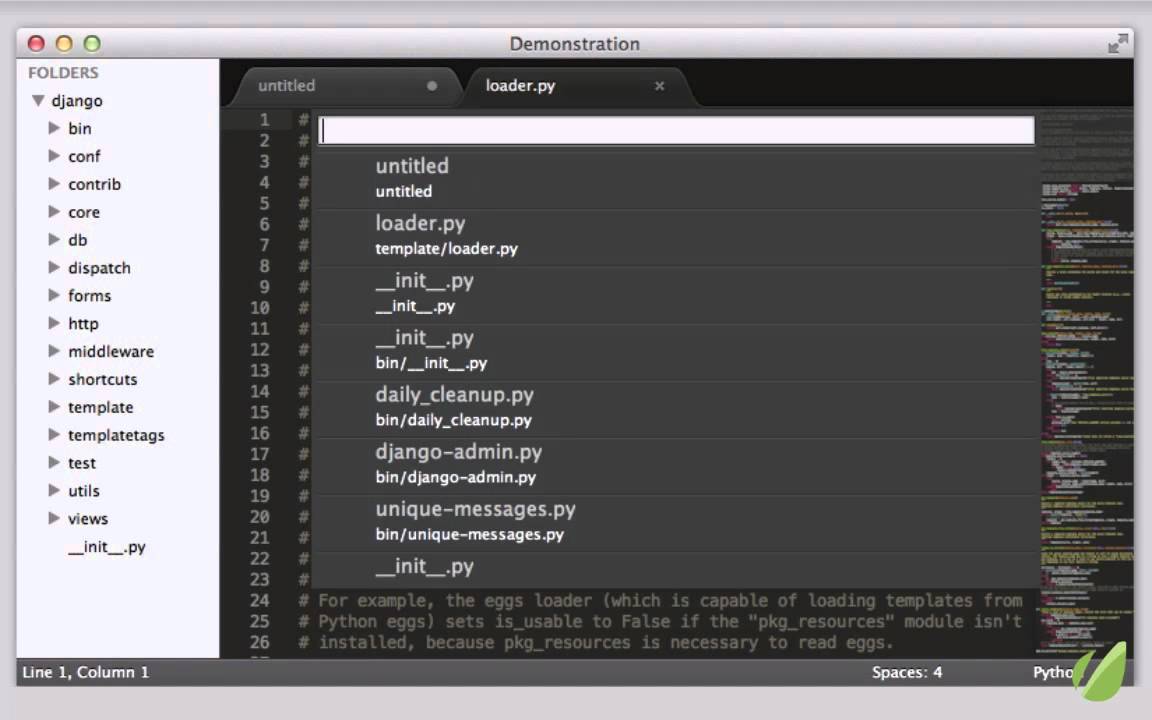This screenshot has height=720, width=1152.
Task: Select the django root folder name
Action: (x=77, y=101)
